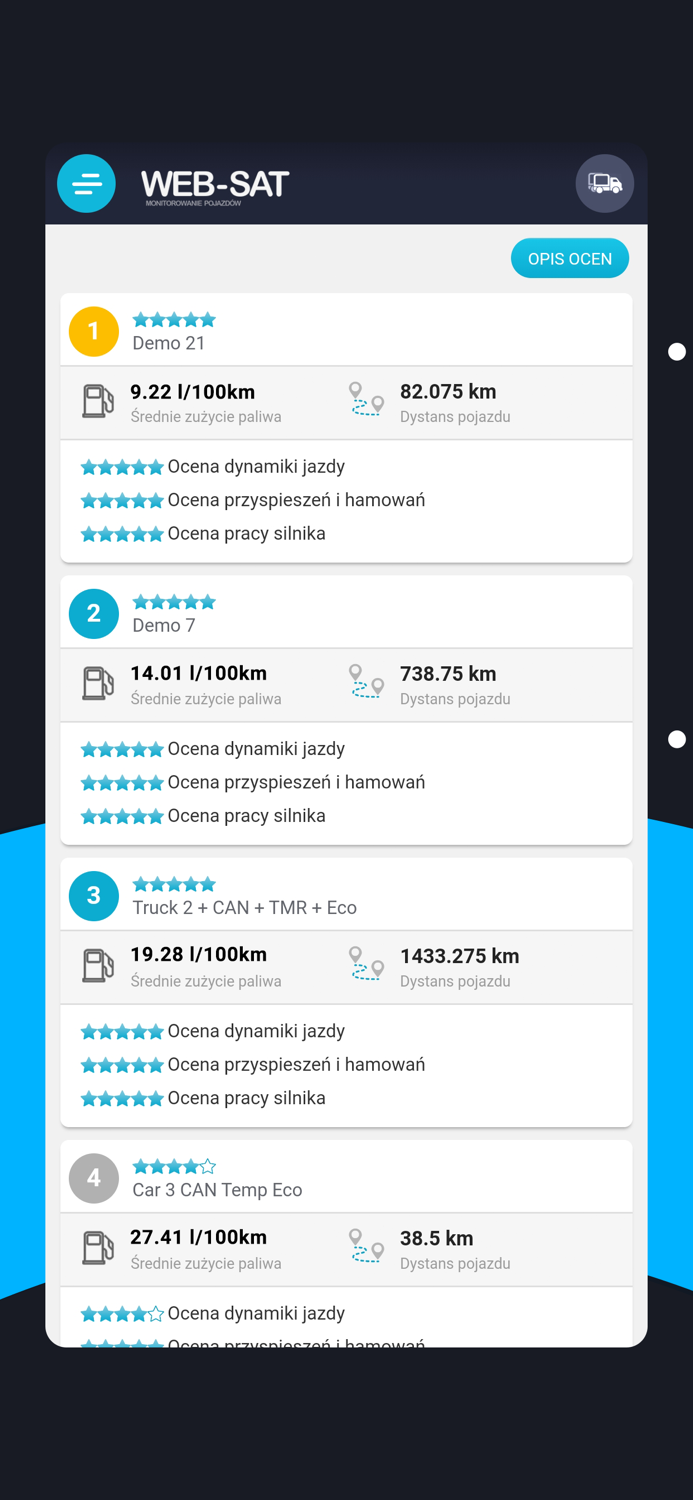The height and width of the screenshot is (1500, 693).
Task: Select the route icon next to 82.075 km
Action: pos(366,401)
